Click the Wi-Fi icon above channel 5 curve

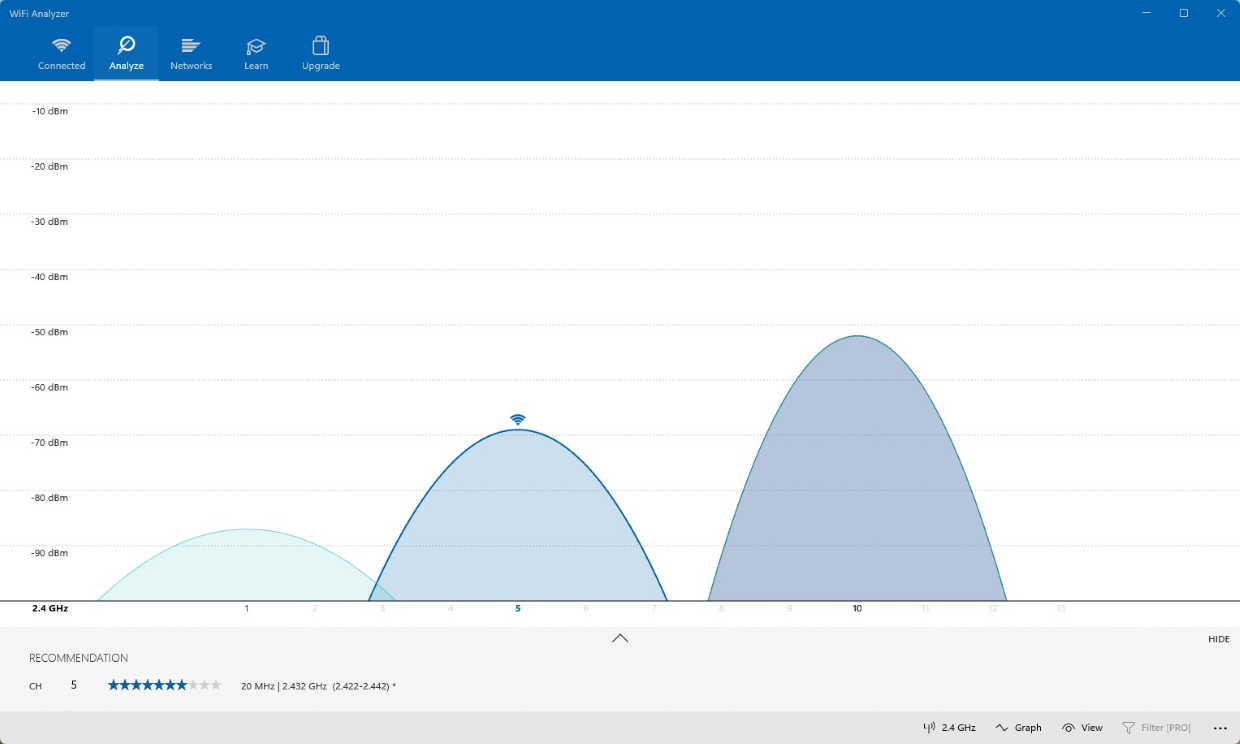(518, 421)
